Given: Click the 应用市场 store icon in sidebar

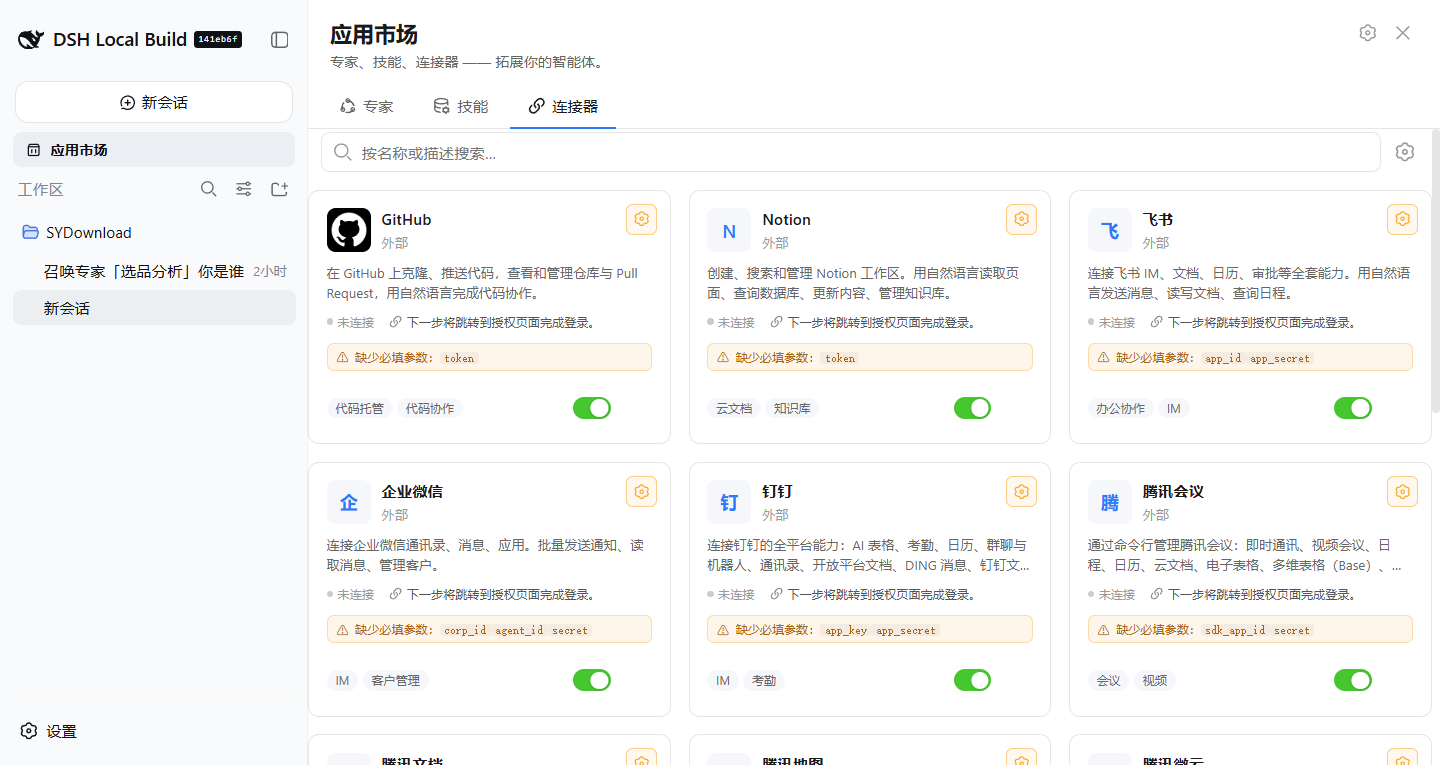Looking at the screenshot, I should click(x=34, y=150).
